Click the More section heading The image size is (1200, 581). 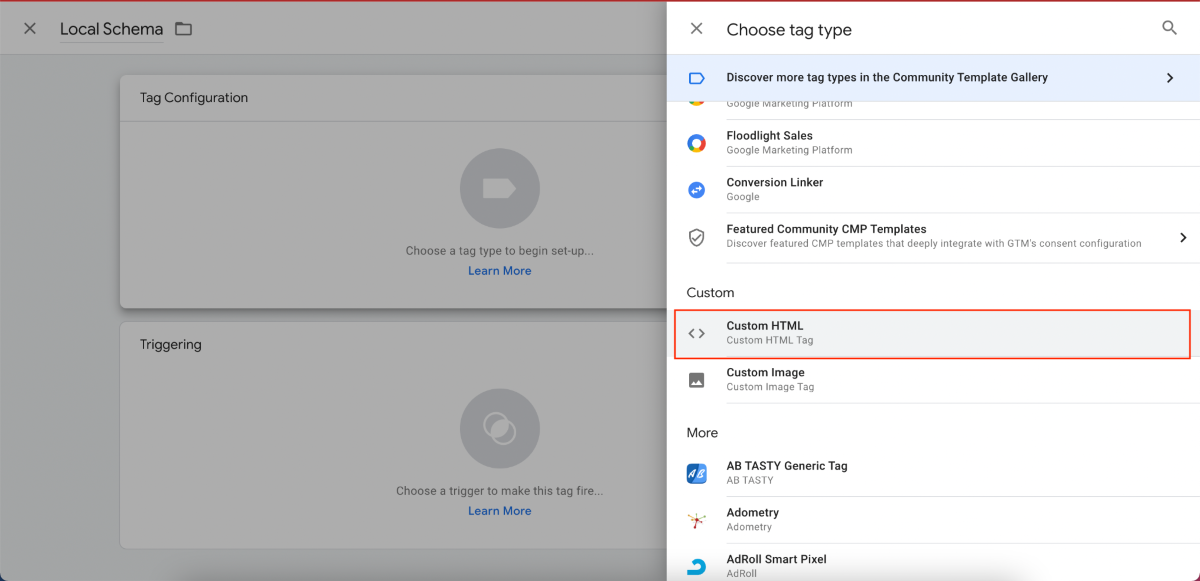point(702,433)
